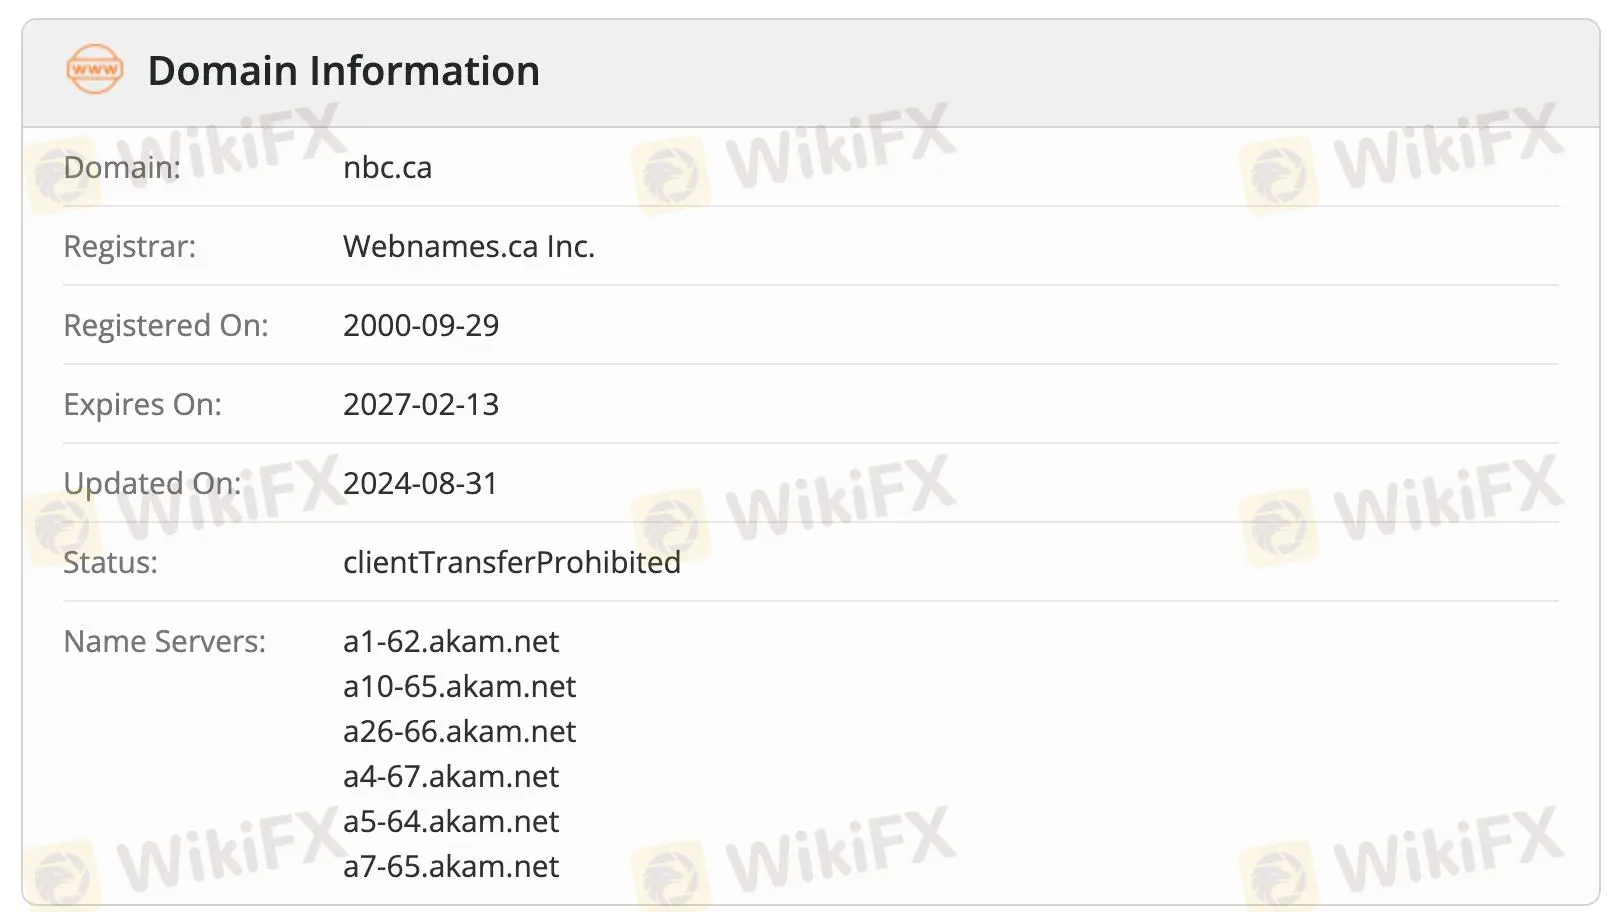
Task: Click name server a26-66.akam.net
Action: [x=459, y=731]
